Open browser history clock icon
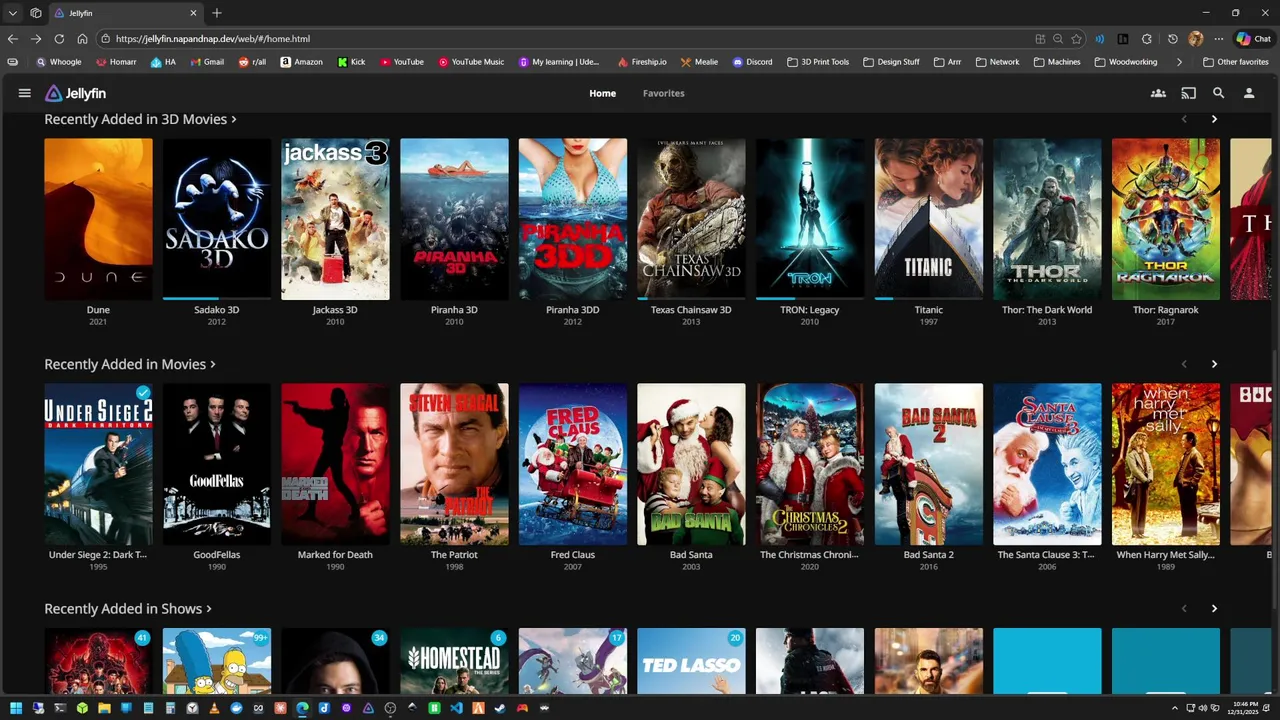This screenshot has width=1280, height=720. [x=1173, y=39]
